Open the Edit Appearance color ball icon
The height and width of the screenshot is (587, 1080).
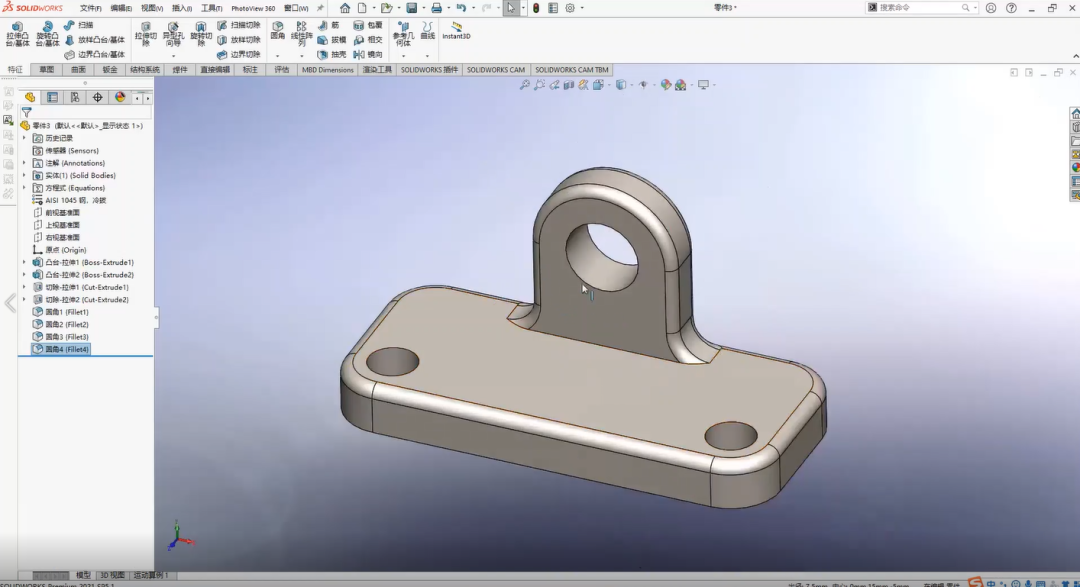tap(665, 85)
